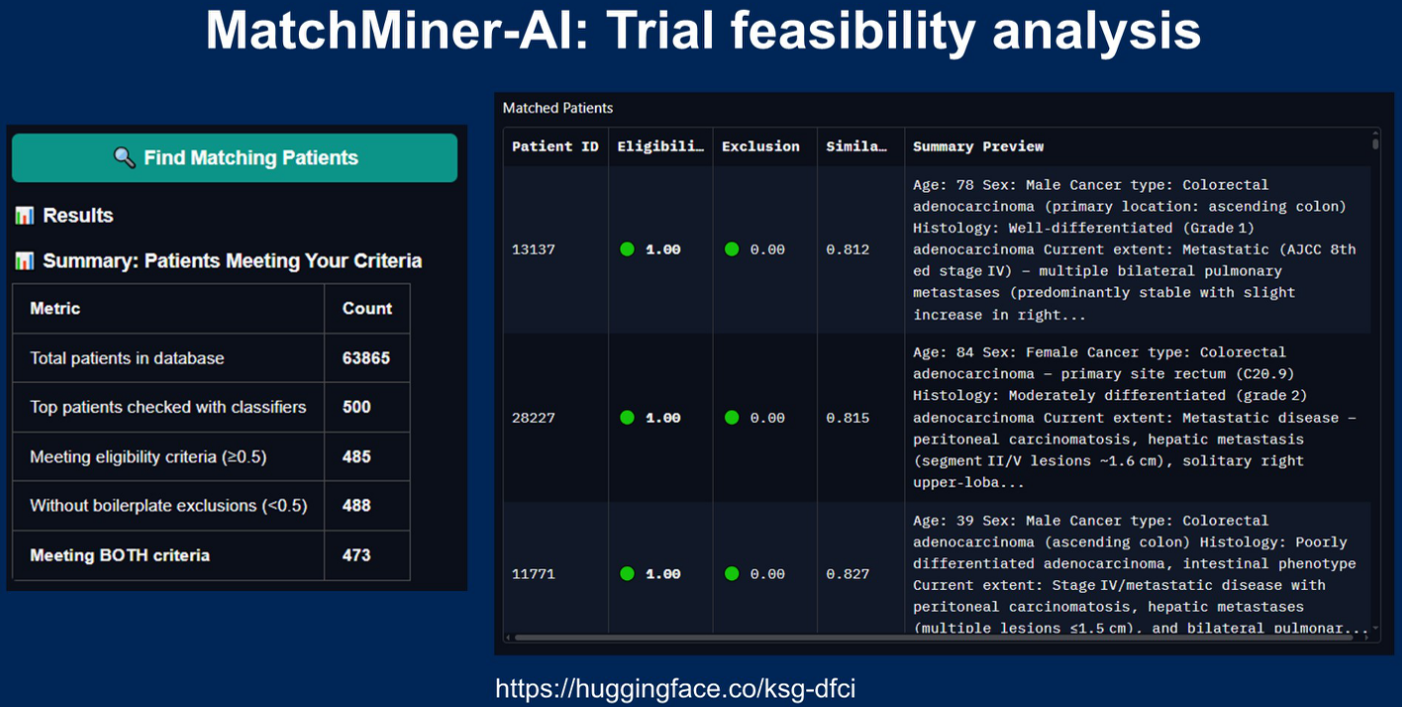Sort by the Patient ID column header
1402x707 pixels.
(x=555, y=147)
